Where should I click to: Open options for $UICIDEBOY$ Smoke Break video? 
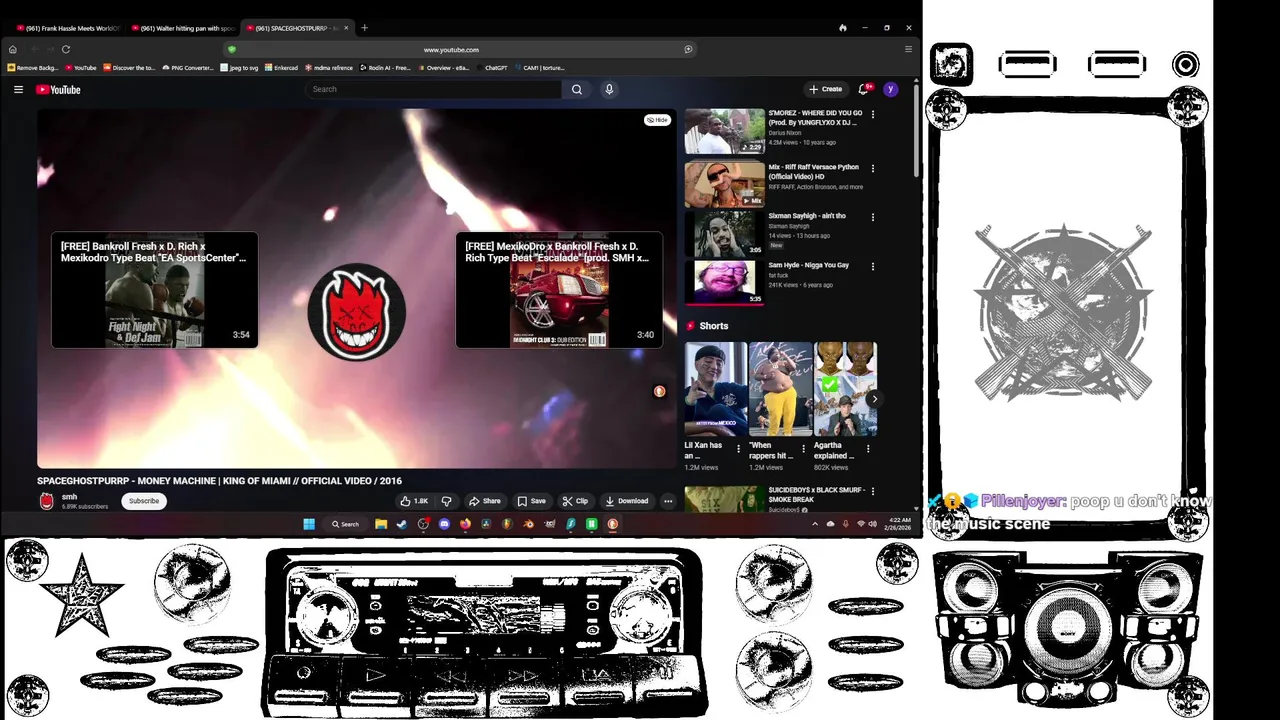point(873,492)
